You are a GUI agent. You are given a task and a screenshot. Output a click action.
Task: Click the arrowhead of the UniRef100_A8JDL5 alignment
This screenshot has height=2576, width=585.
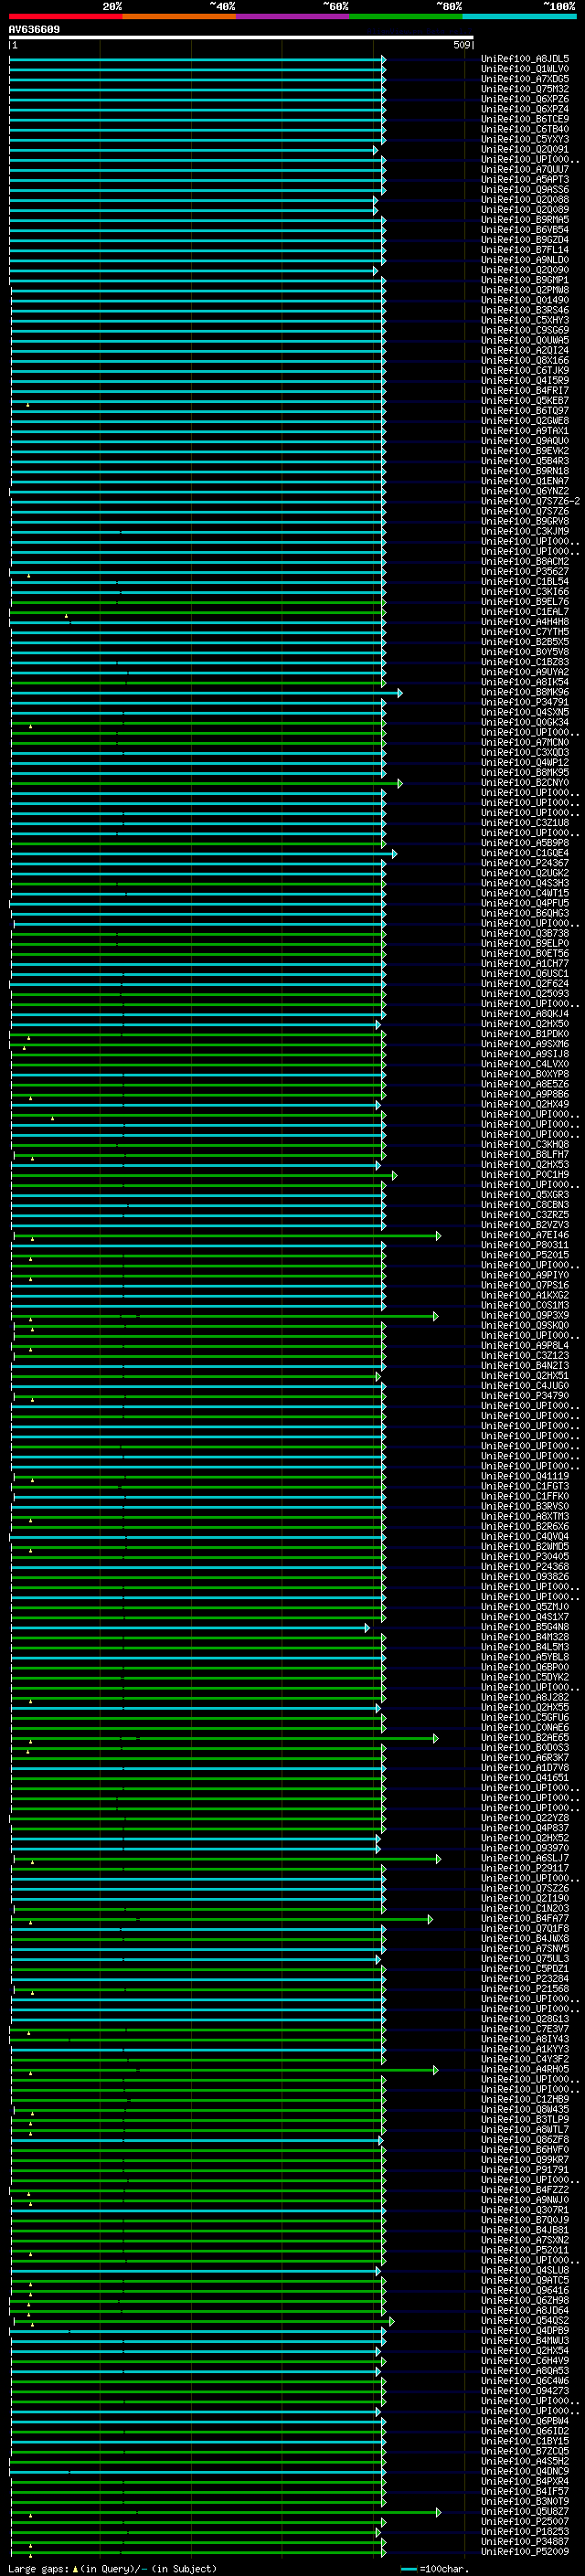[383, 60]
